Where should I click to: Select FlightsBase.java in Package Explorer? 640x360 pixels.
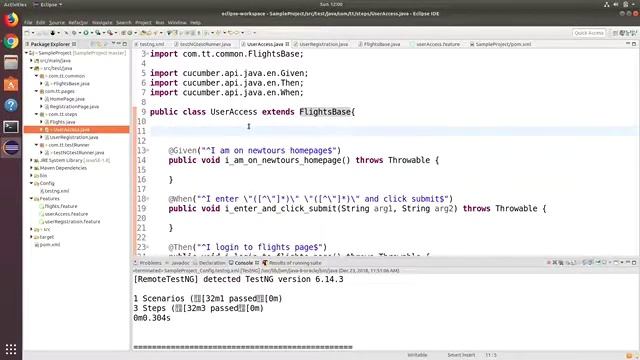click(x=71, y=84)
